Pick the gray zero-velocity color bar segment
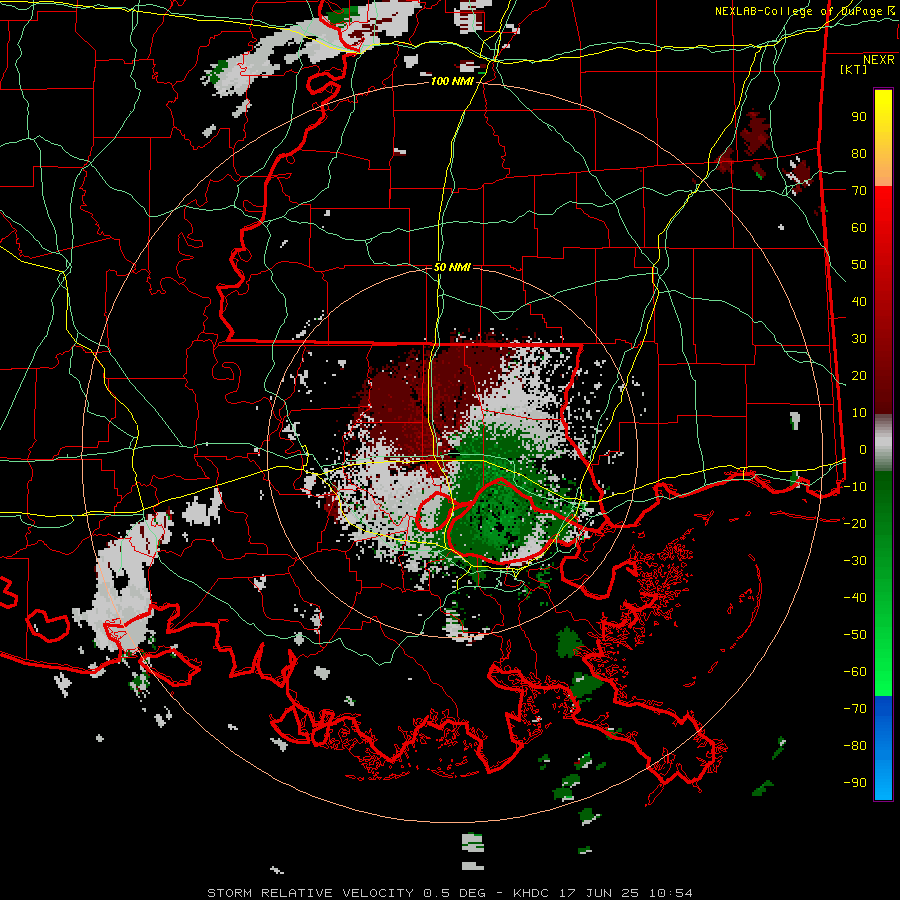 pyautogui.click(x=883, y=443)
